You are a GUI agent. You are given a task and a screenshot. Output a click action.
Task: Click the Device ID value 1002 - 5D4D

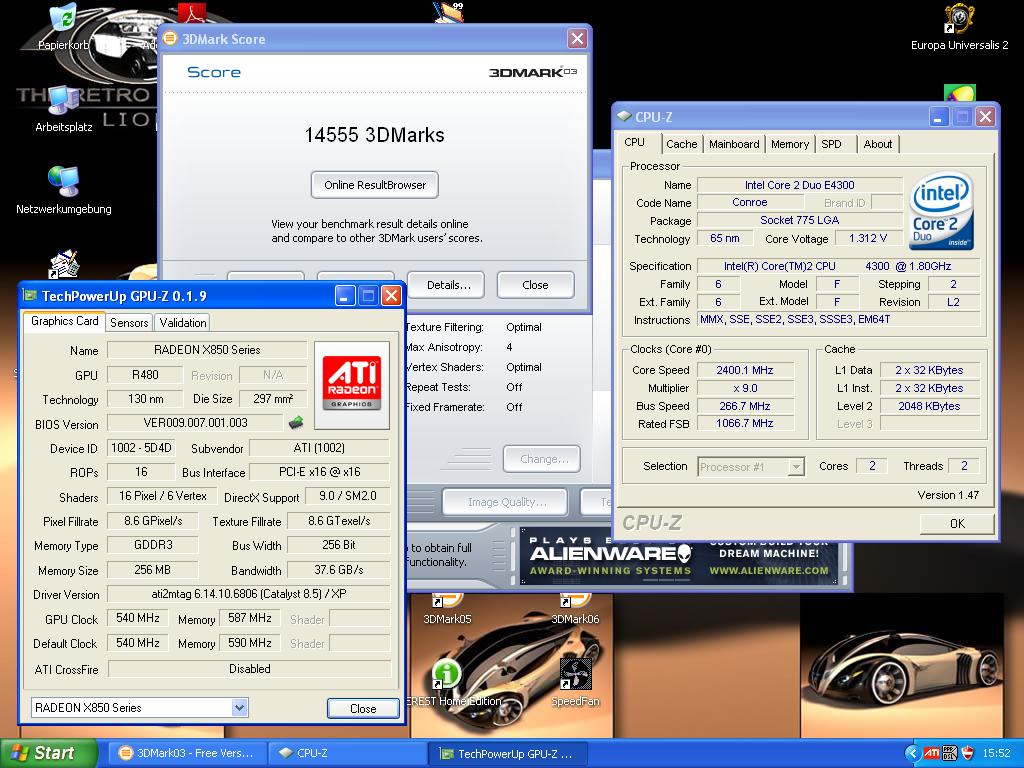(x=141, y=447)
